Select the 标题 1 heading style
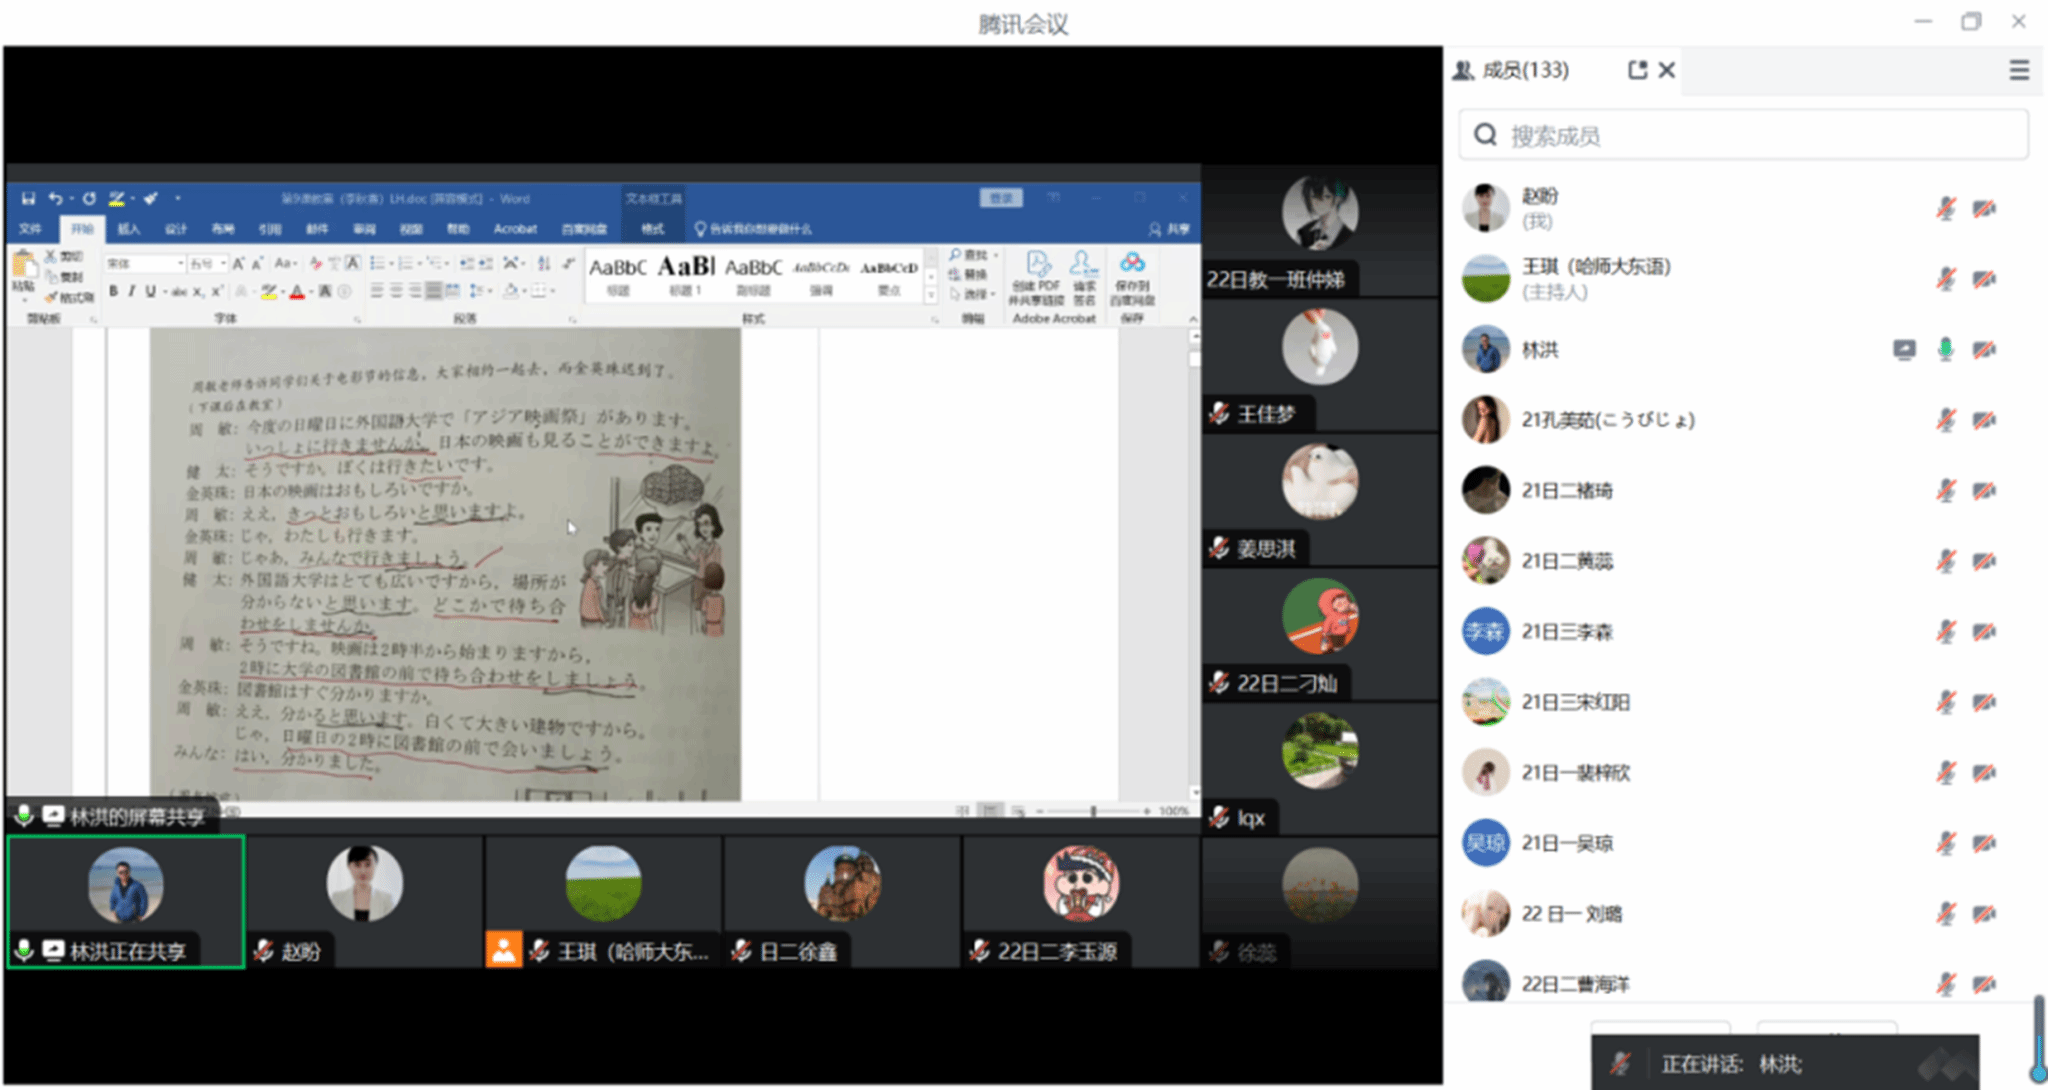 pos(685,275)
